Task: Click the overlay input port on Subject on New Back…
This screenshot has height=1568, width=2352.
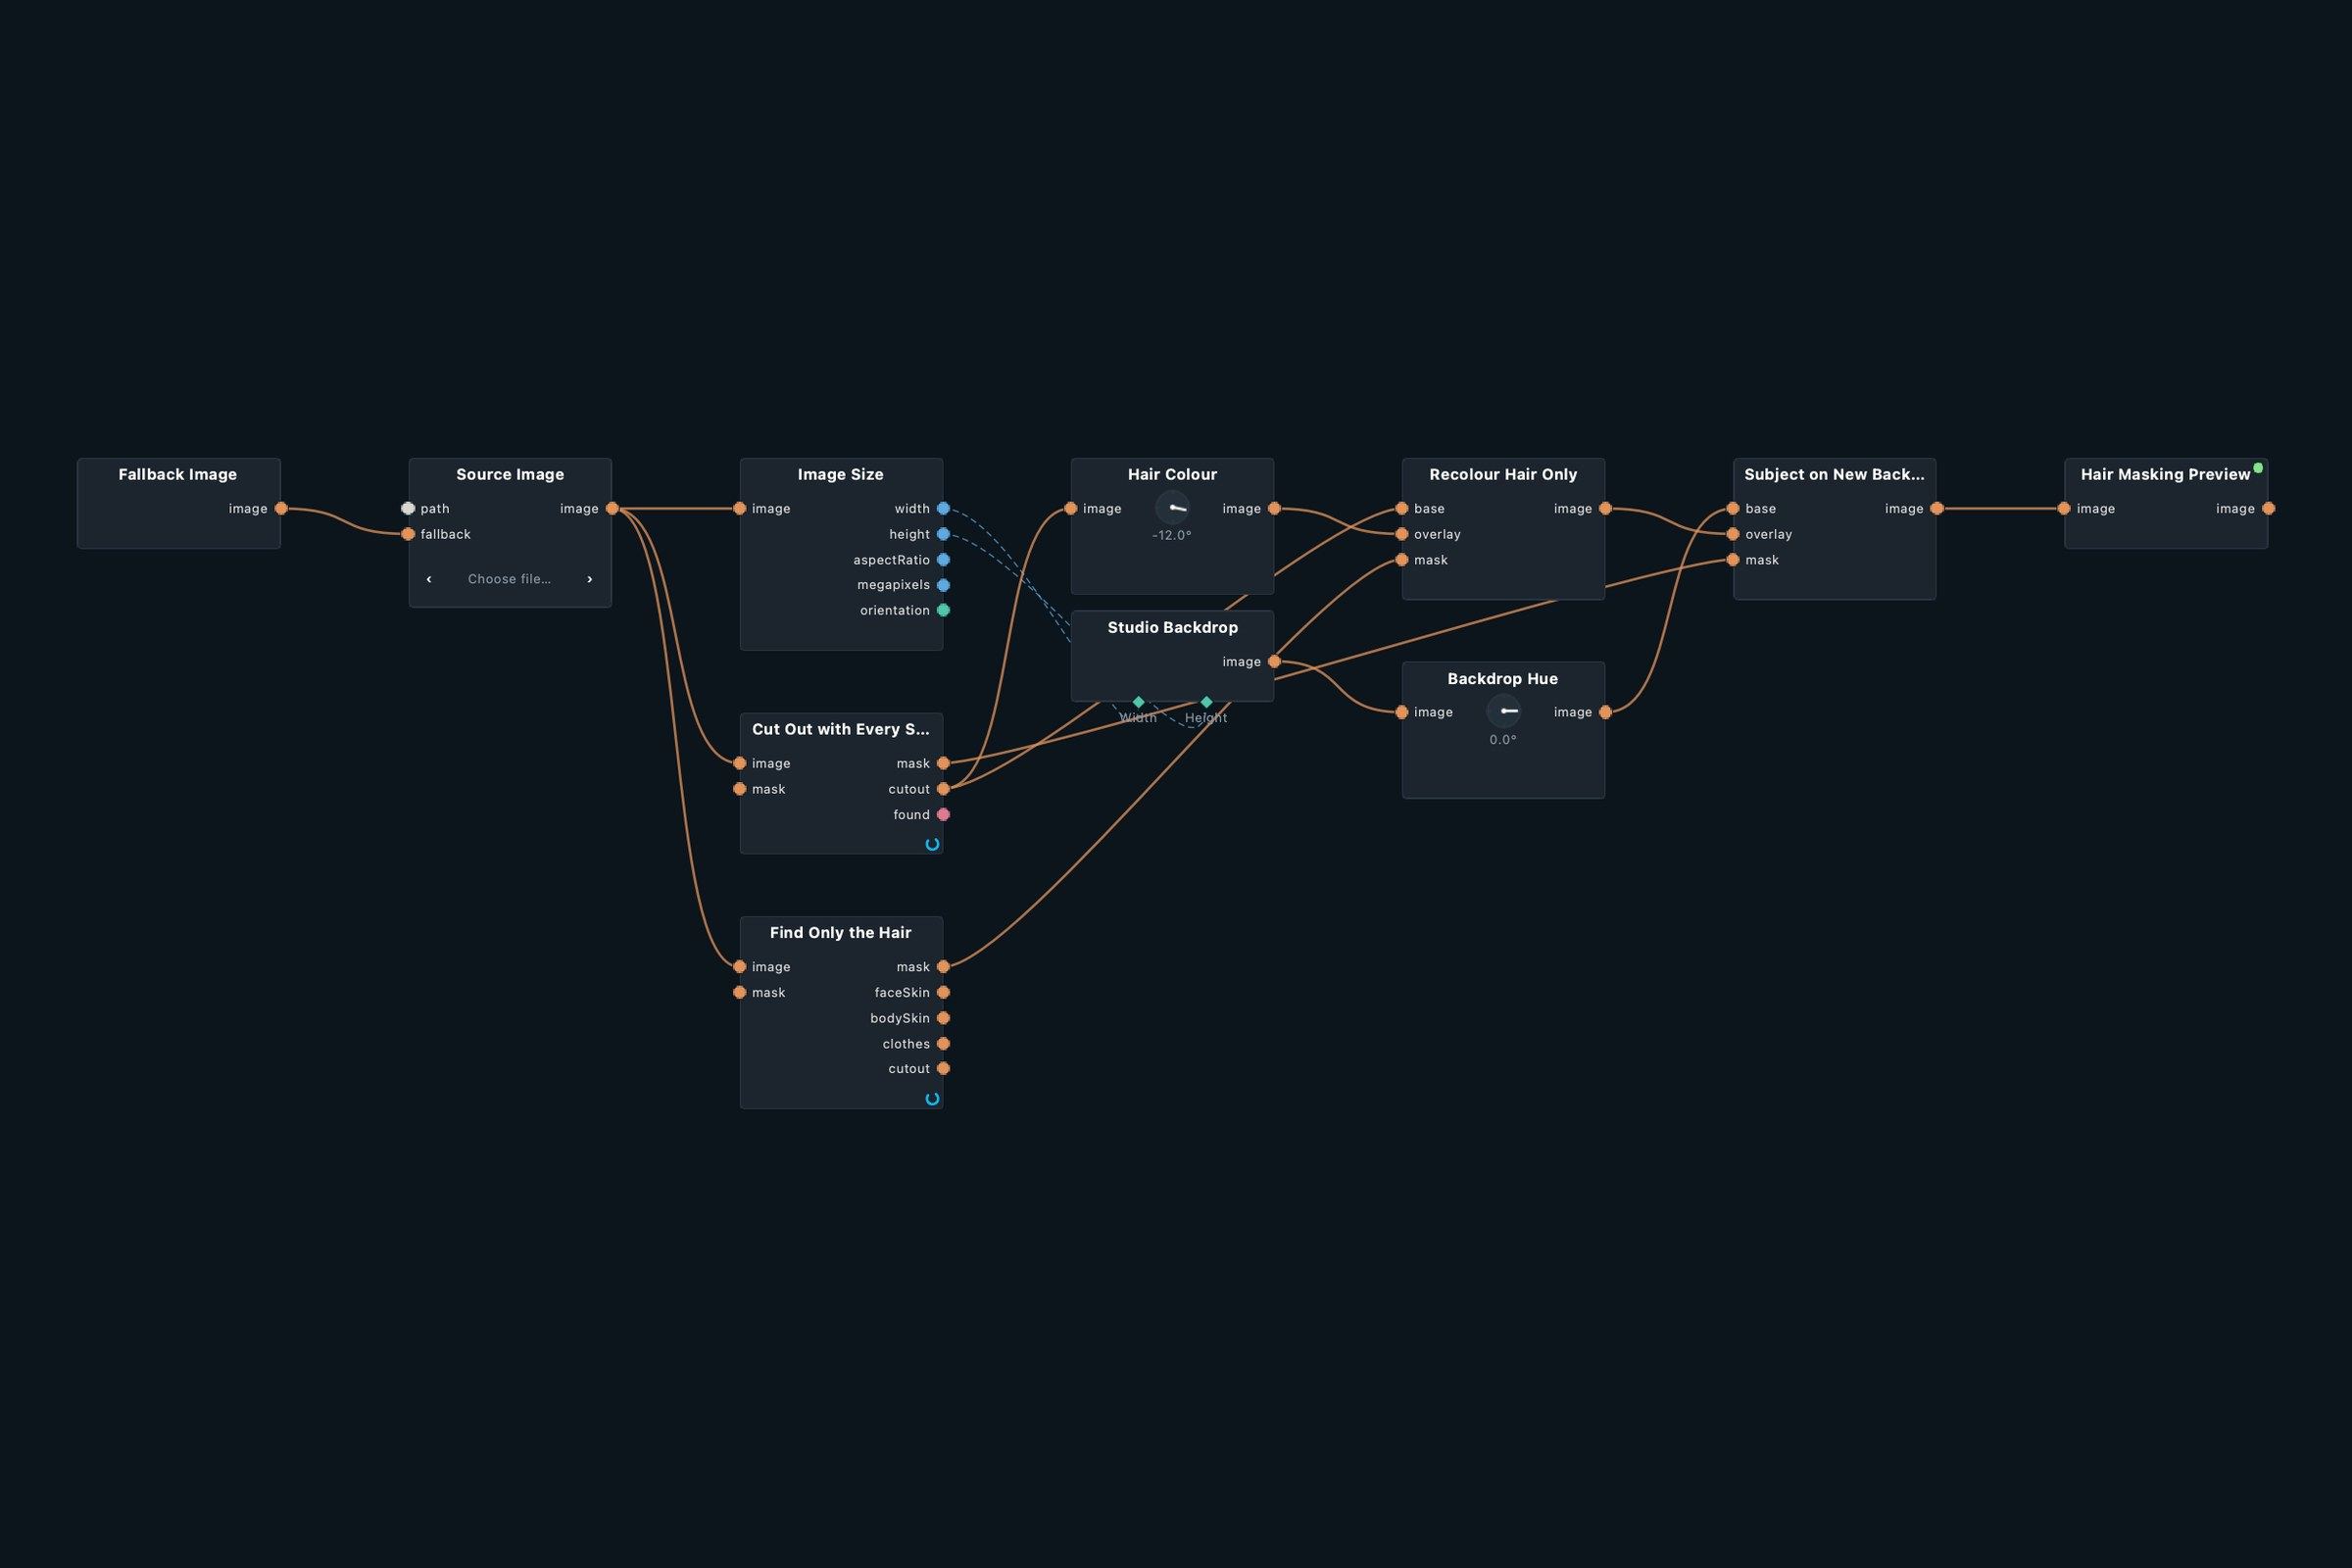Action: tap(1733, 534)
